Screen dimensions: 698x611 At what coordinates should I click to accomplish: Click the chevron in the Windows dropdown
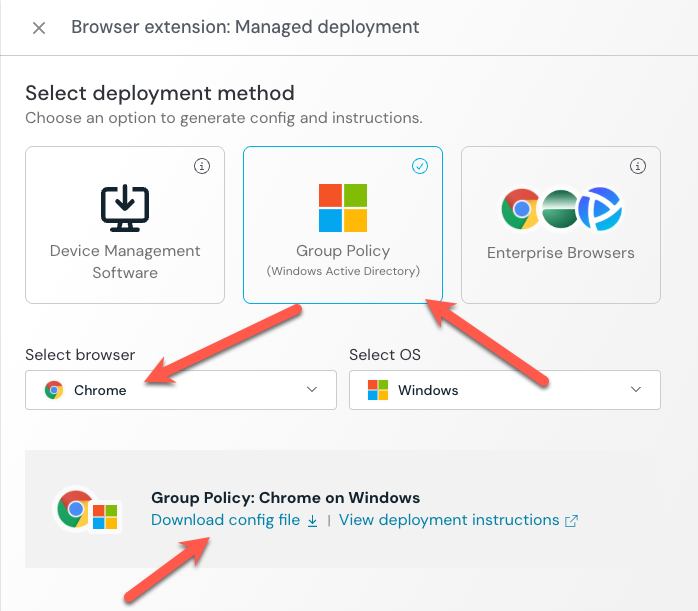(x=636, y=389)
